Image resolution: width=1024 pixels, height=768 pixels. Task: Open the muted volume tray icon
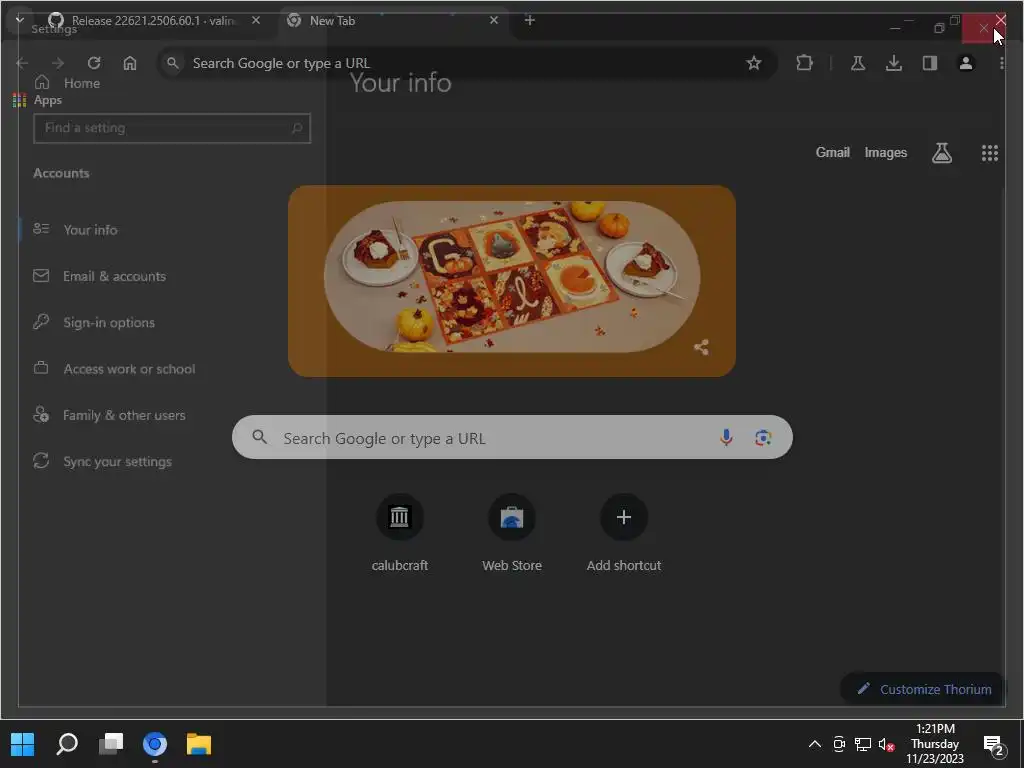(886, 744)
